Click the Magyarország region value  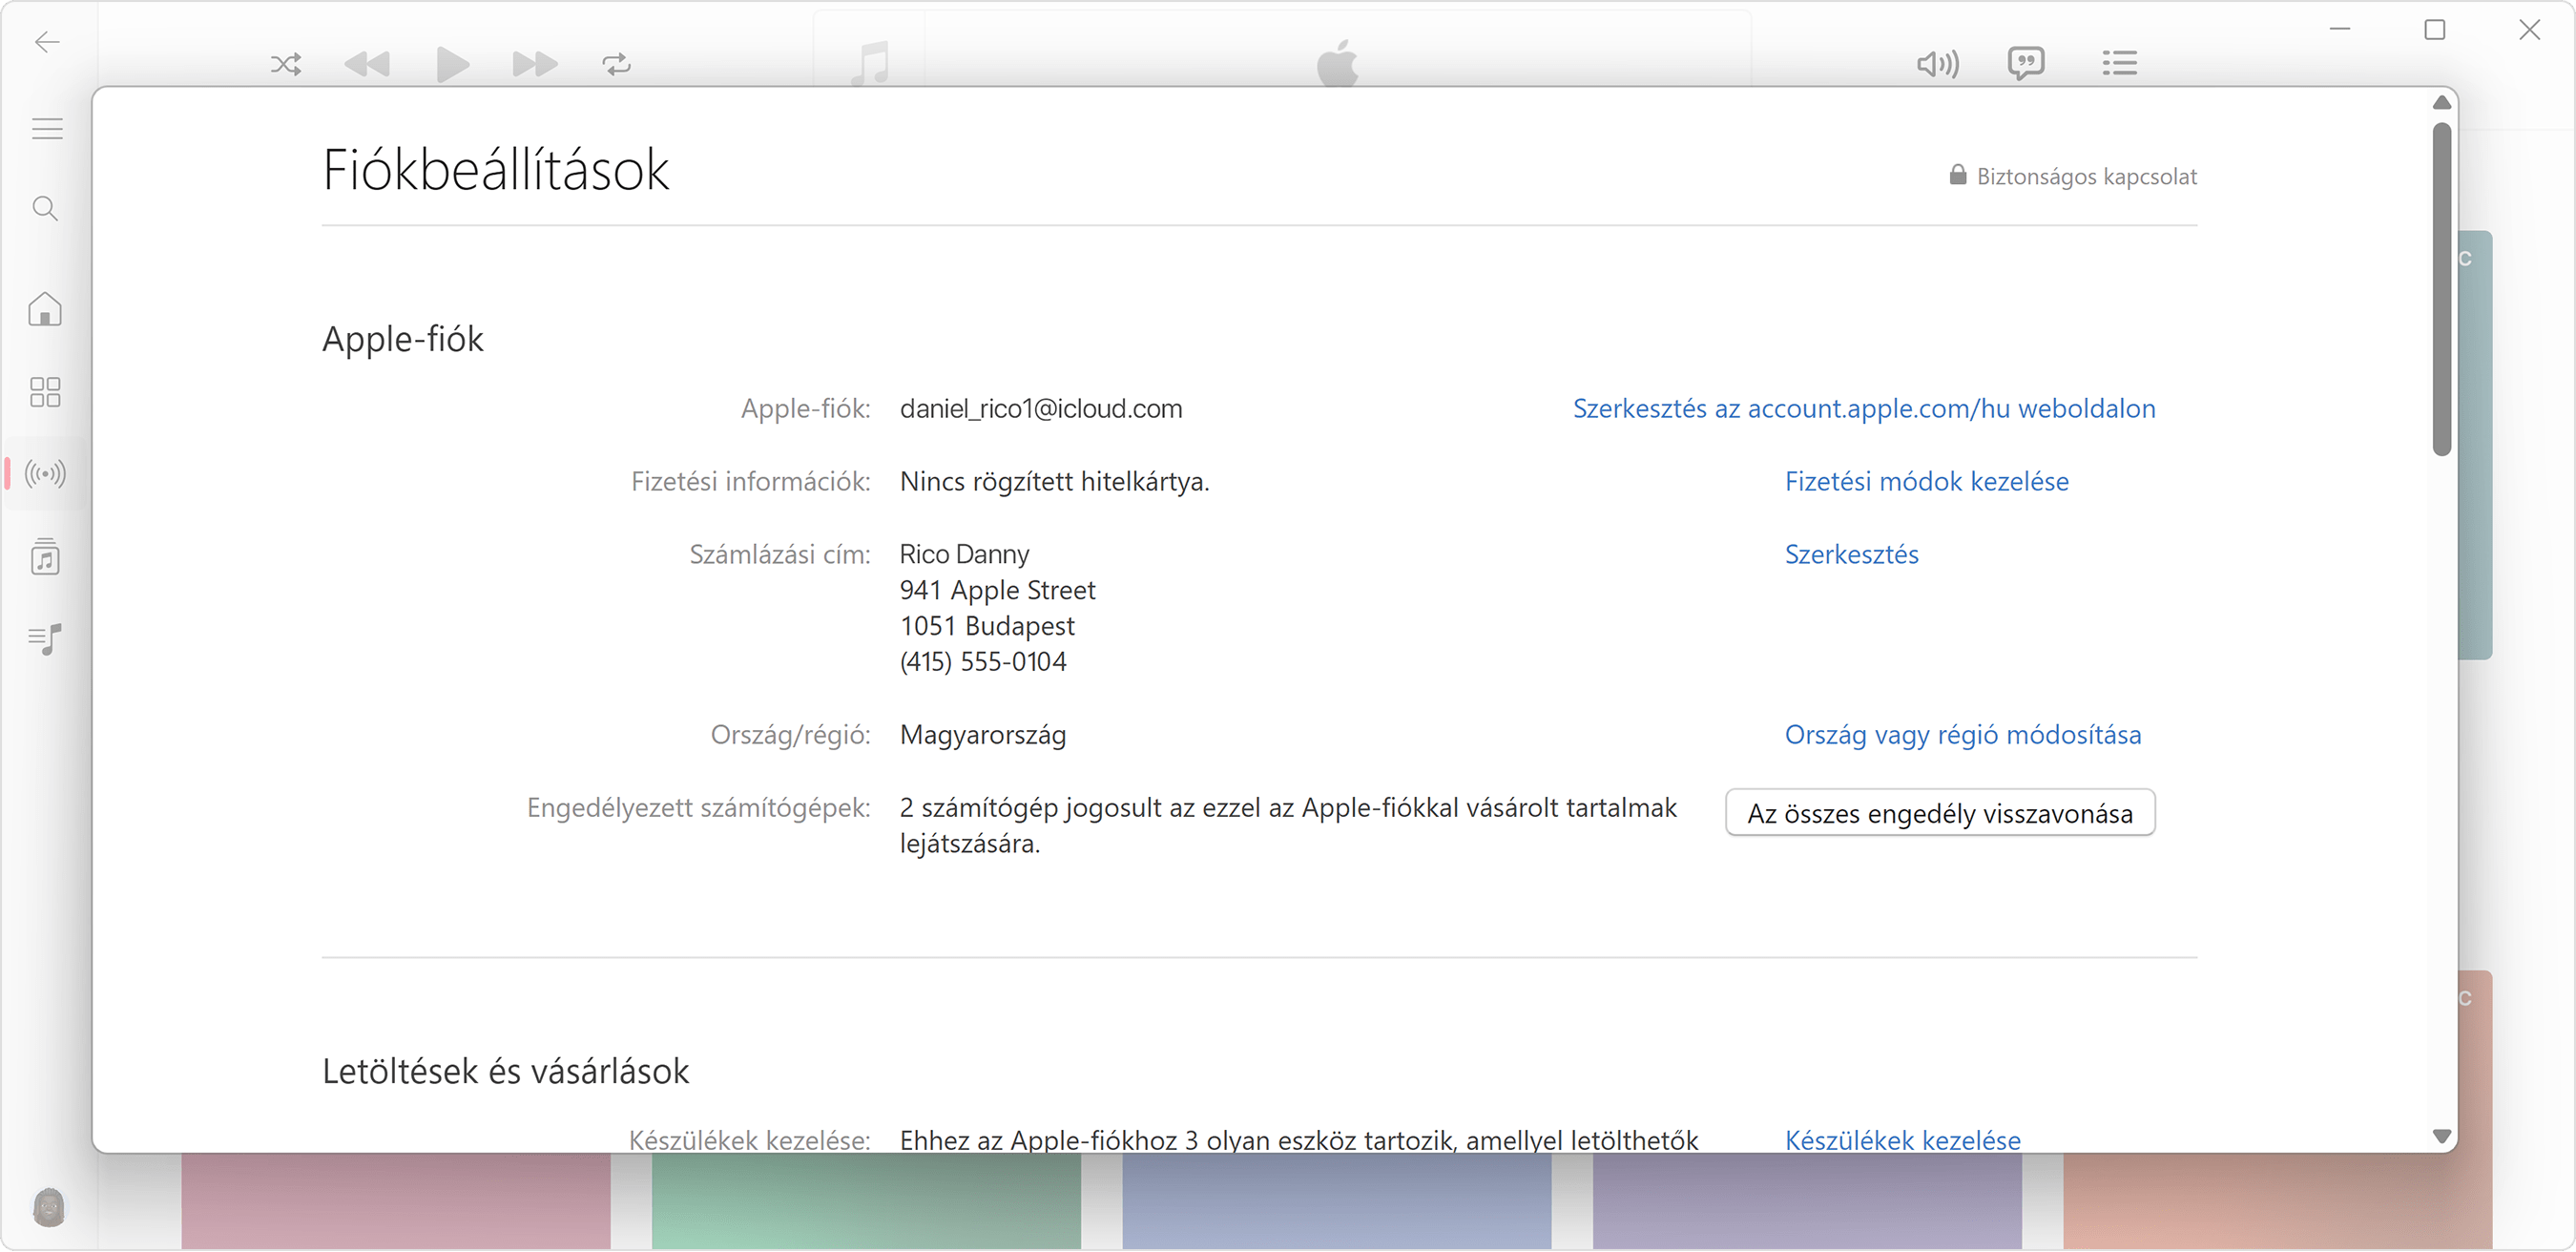tap(983, 735)
